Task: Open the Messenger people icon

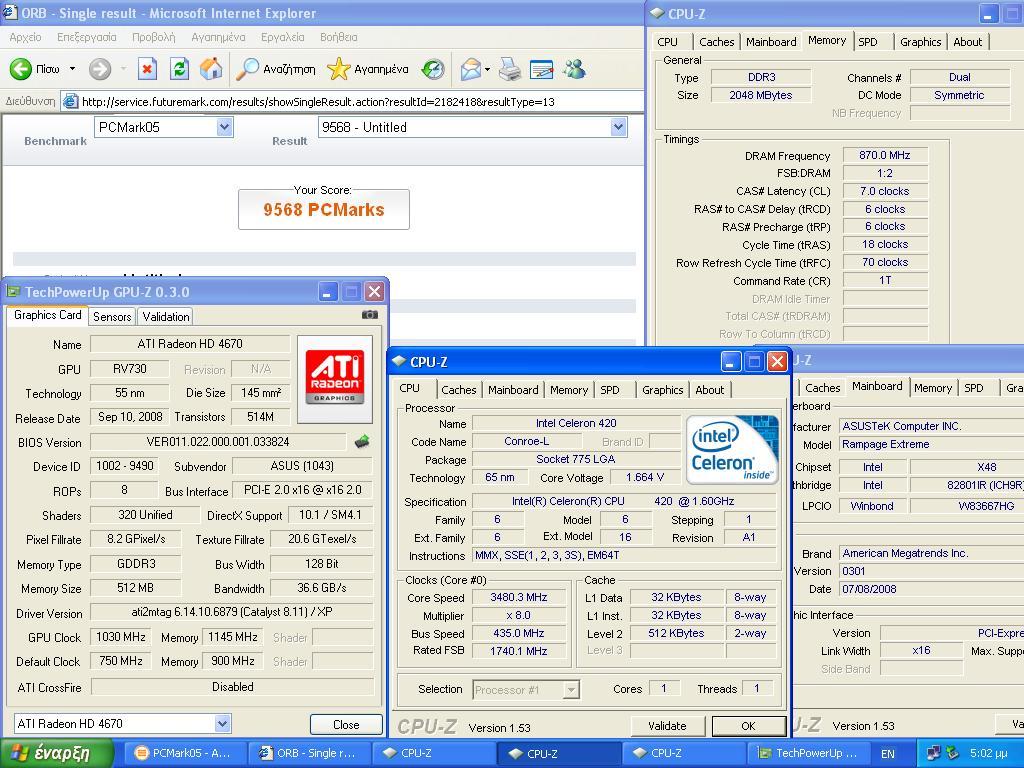Action: (x=575, y=69)
